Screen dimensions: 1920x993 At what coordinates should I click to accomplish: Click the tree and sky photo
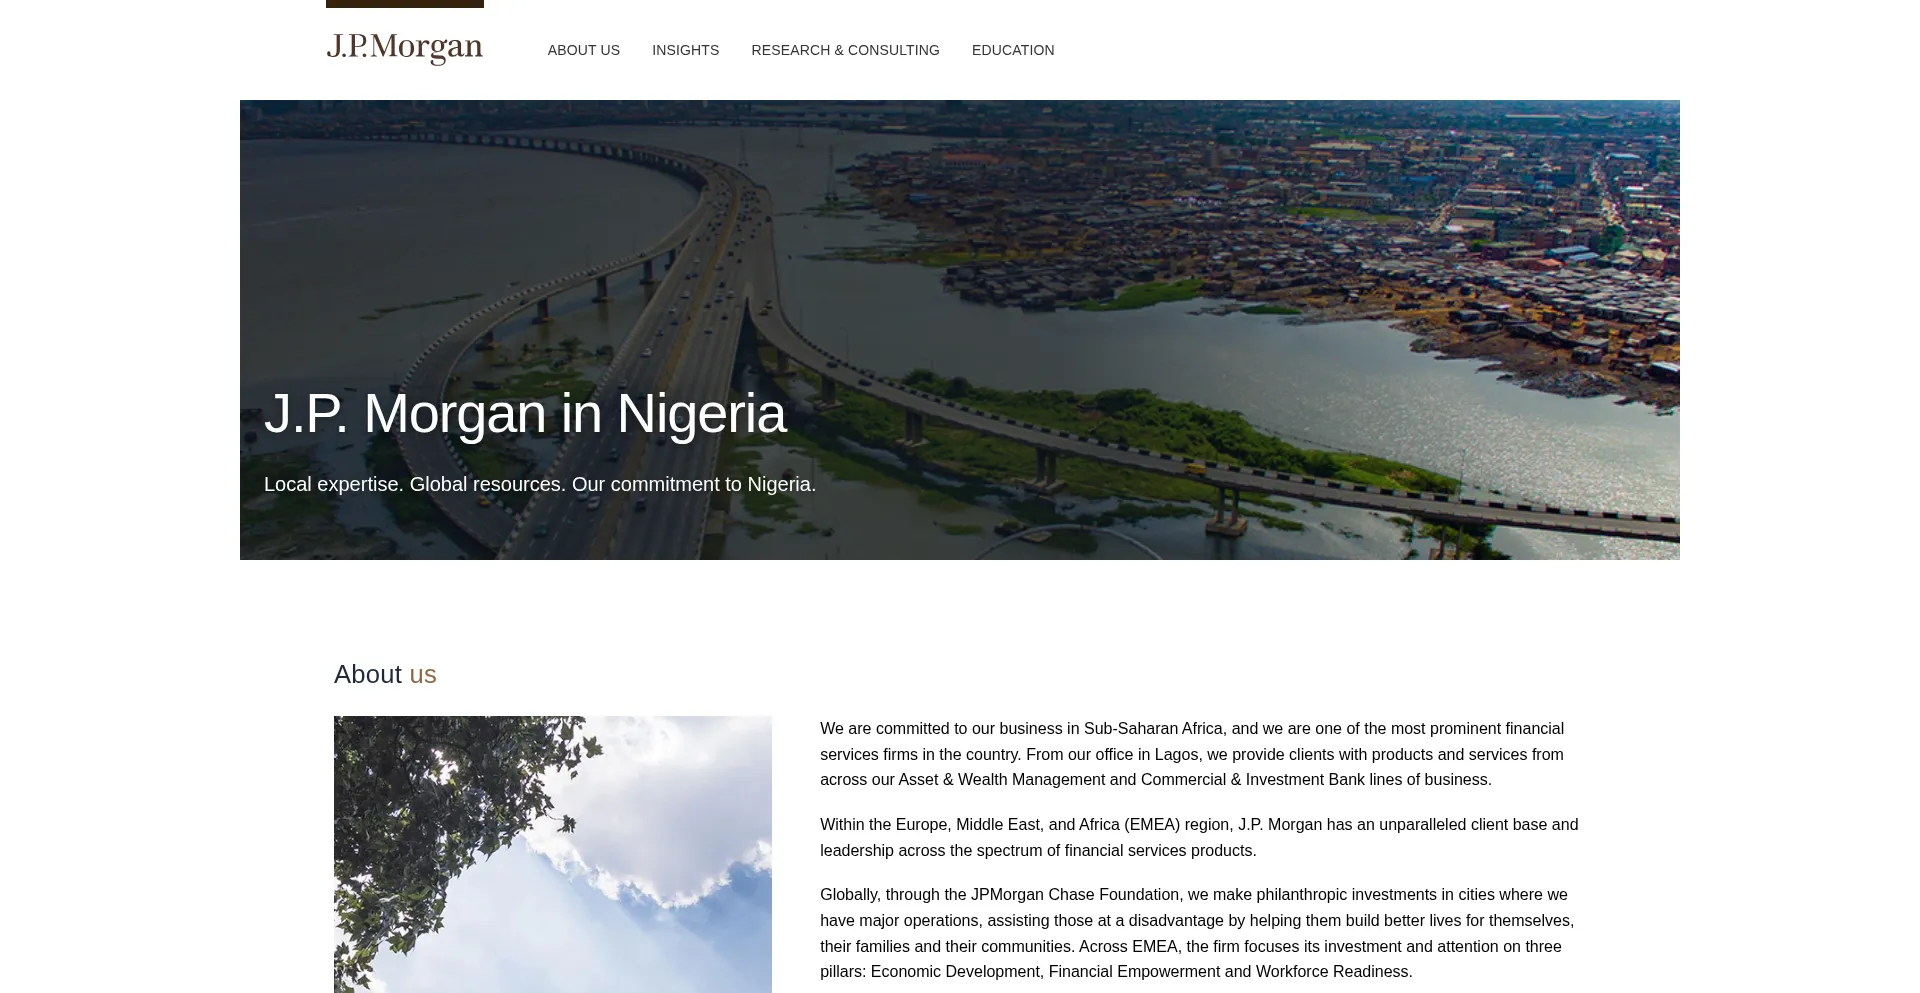pos(553,854)
